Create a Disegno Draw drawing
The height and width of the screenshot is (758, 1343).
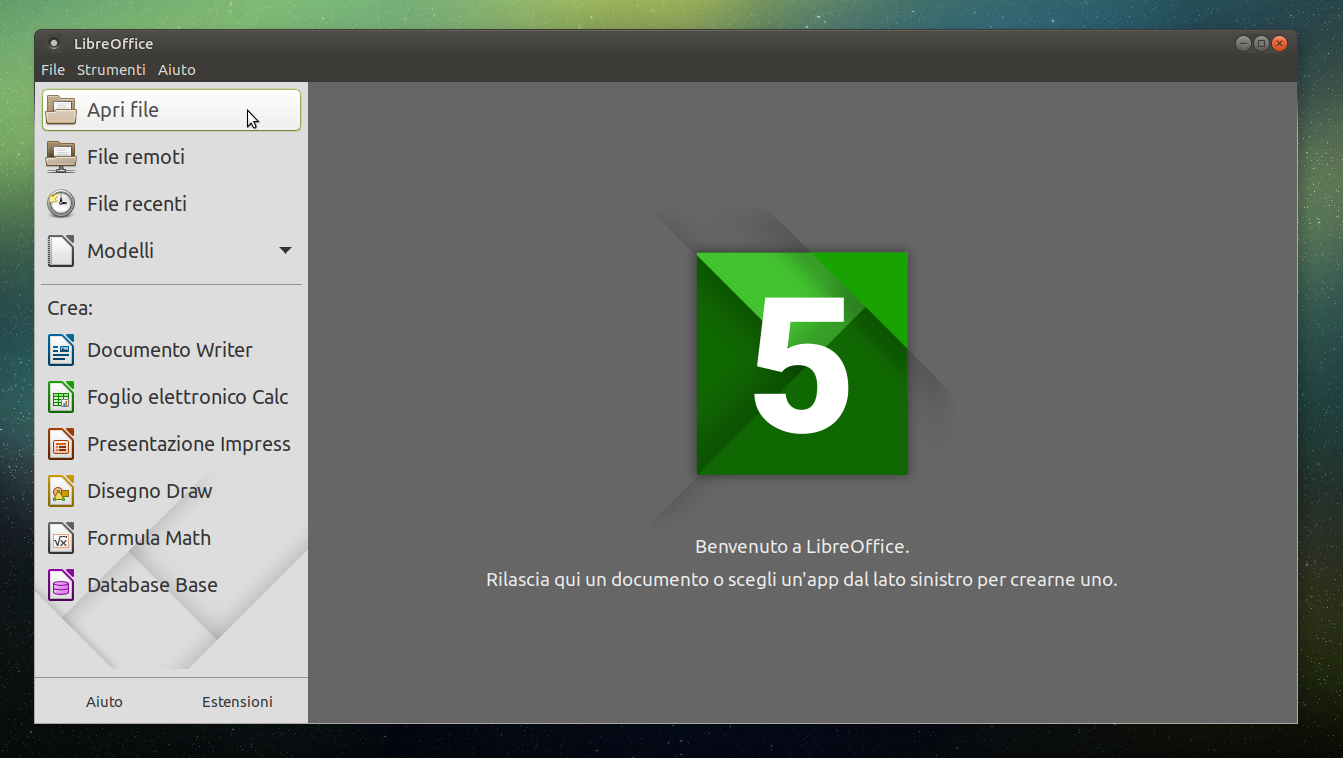150,491
